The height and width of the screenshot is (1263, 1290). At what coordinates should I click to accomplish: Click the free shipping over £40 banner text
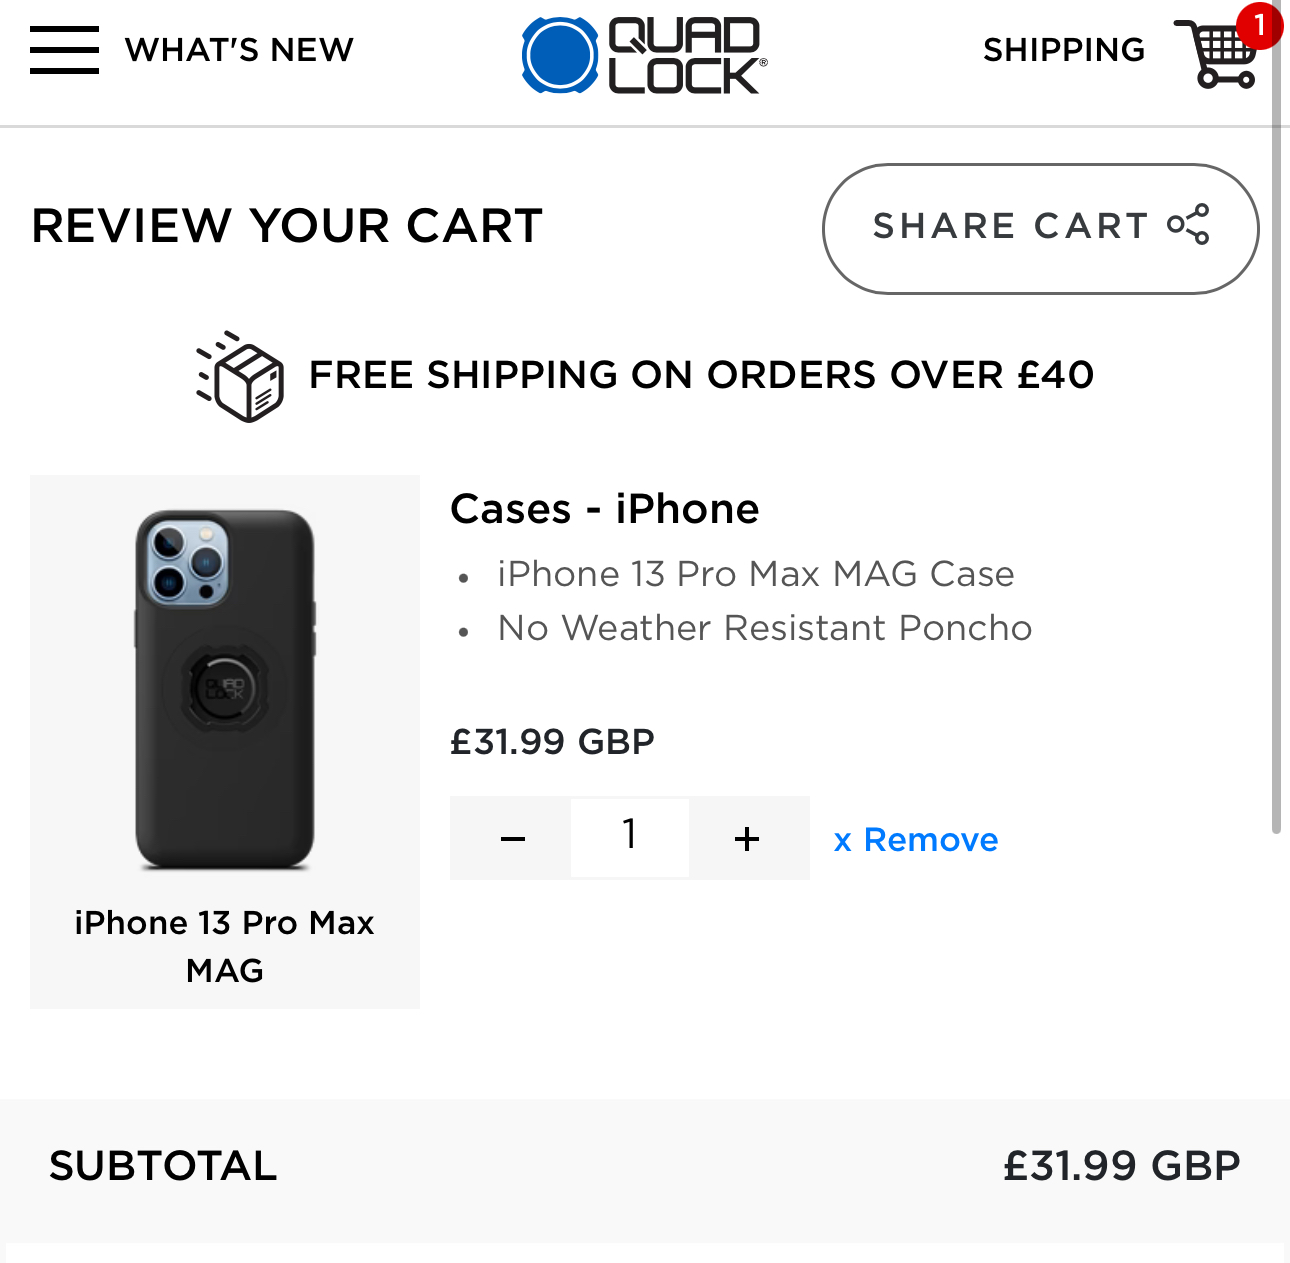point(701,375)
